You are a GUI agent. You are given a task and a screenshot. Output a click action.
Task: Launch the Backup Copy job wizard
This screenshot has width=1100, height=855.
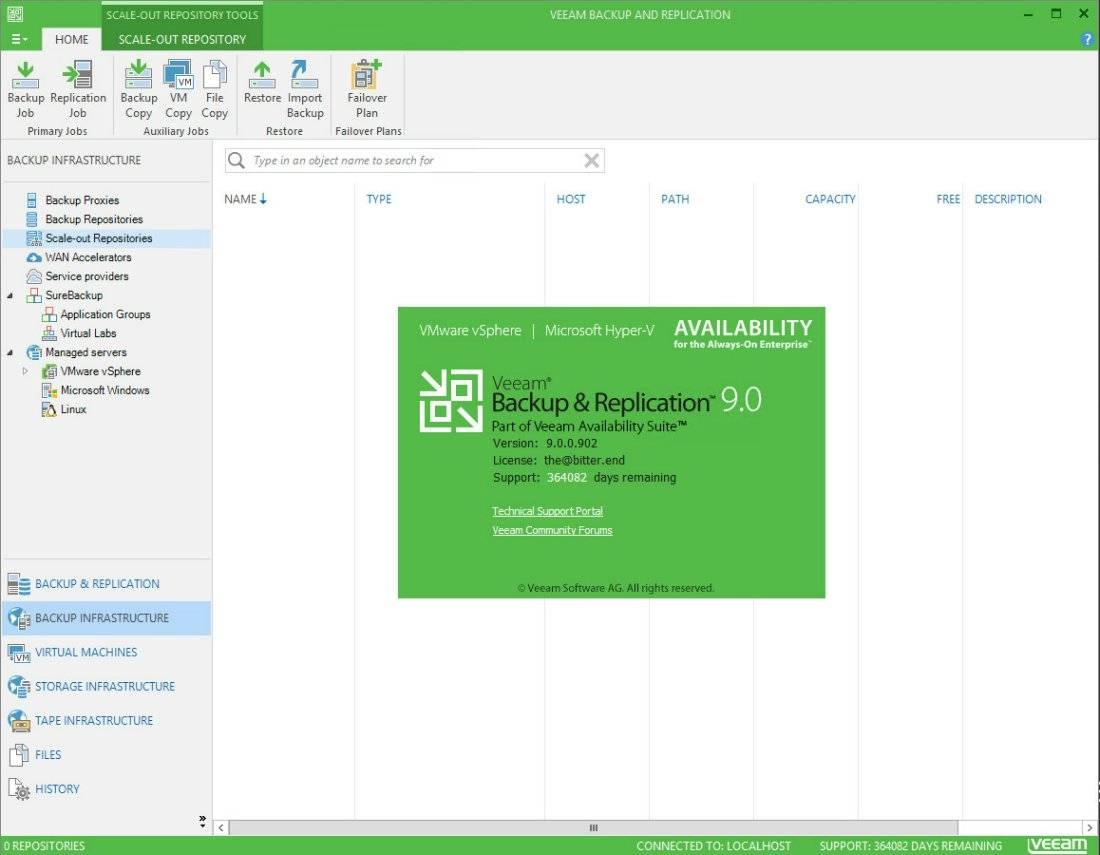tap(138, 90)
